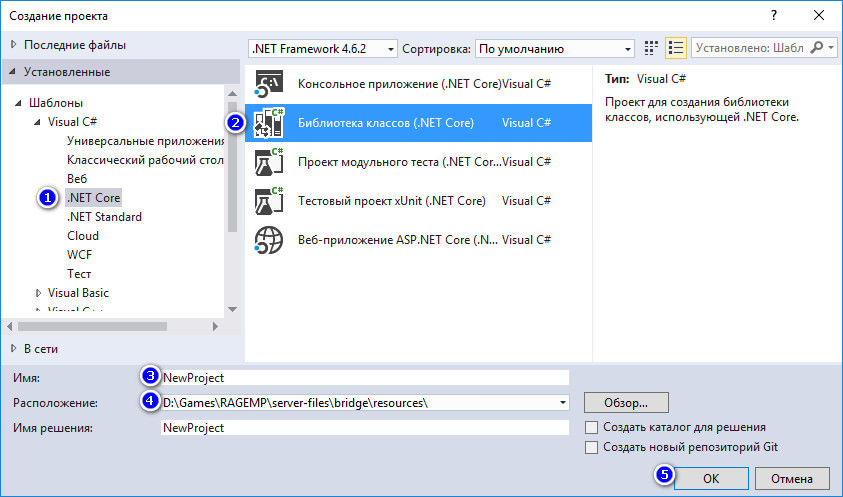Click the Отмена button

[792, 478]
